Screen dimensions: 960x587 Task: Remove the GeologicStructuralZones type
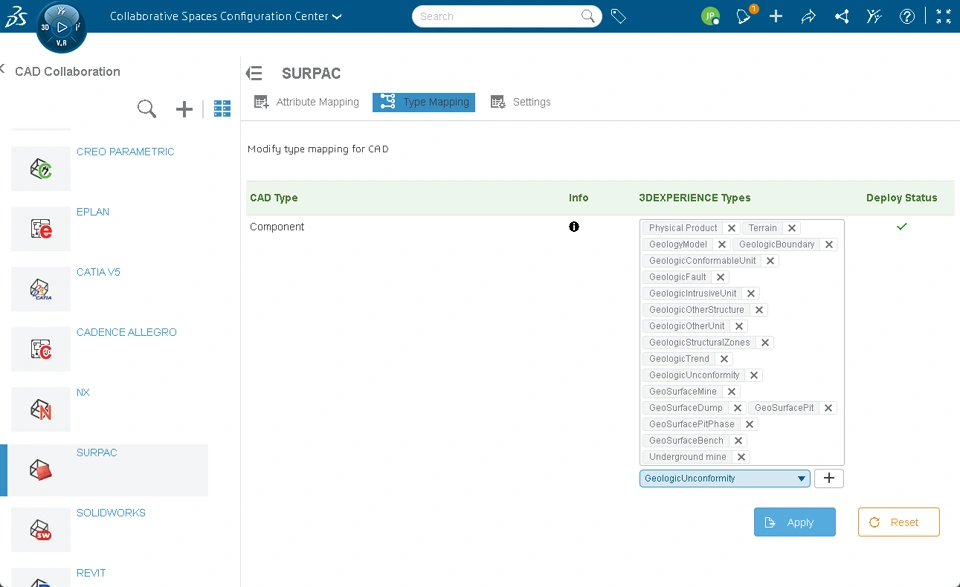pos(765,342)
